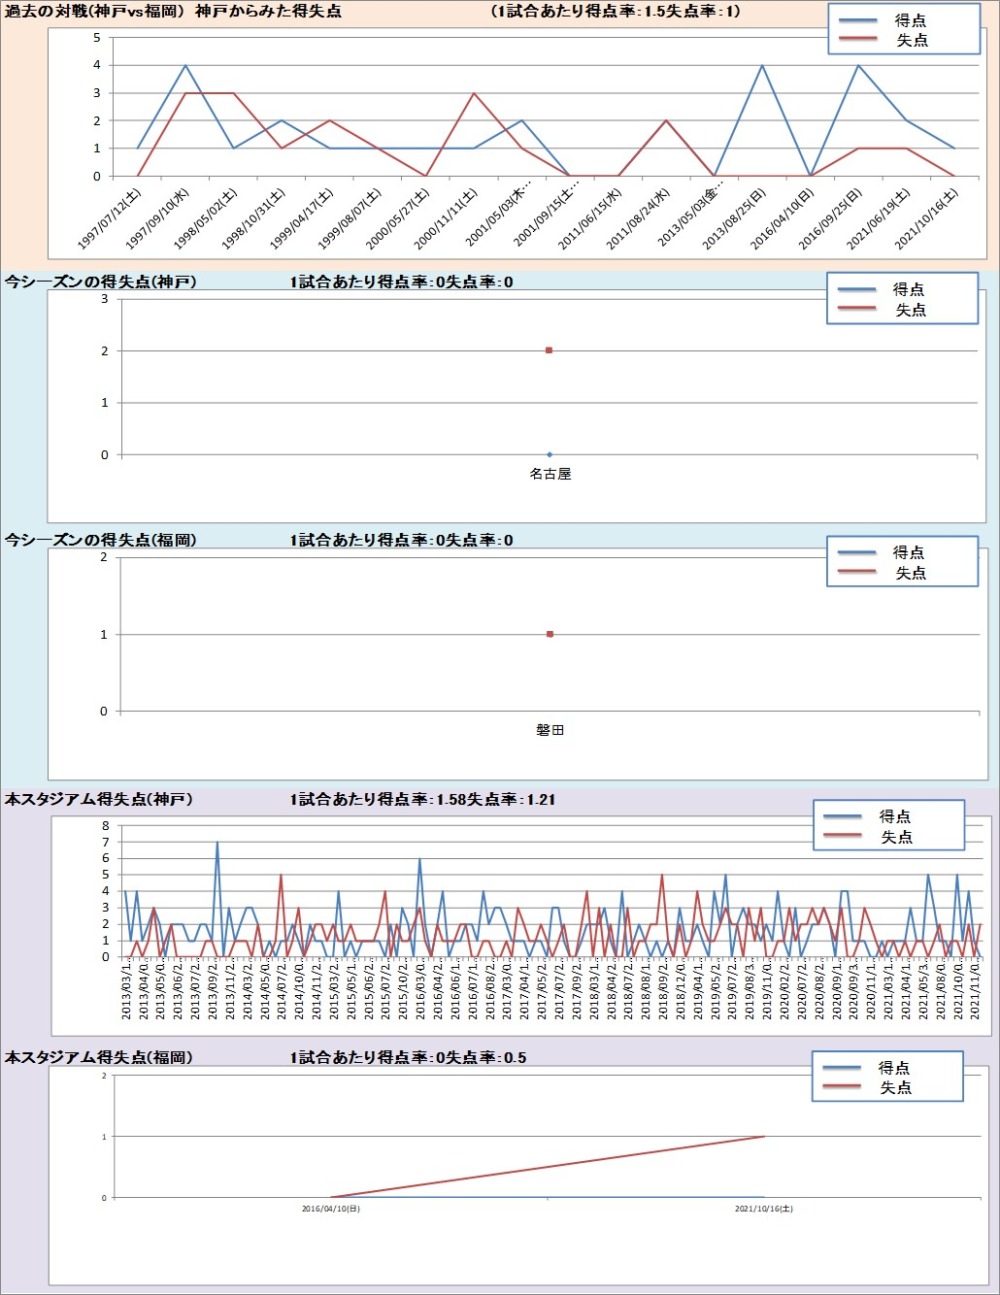Select the 本スタジアム得失点(福岡) heading
Viewport: 1000px width, 1295px height.
99,1057
